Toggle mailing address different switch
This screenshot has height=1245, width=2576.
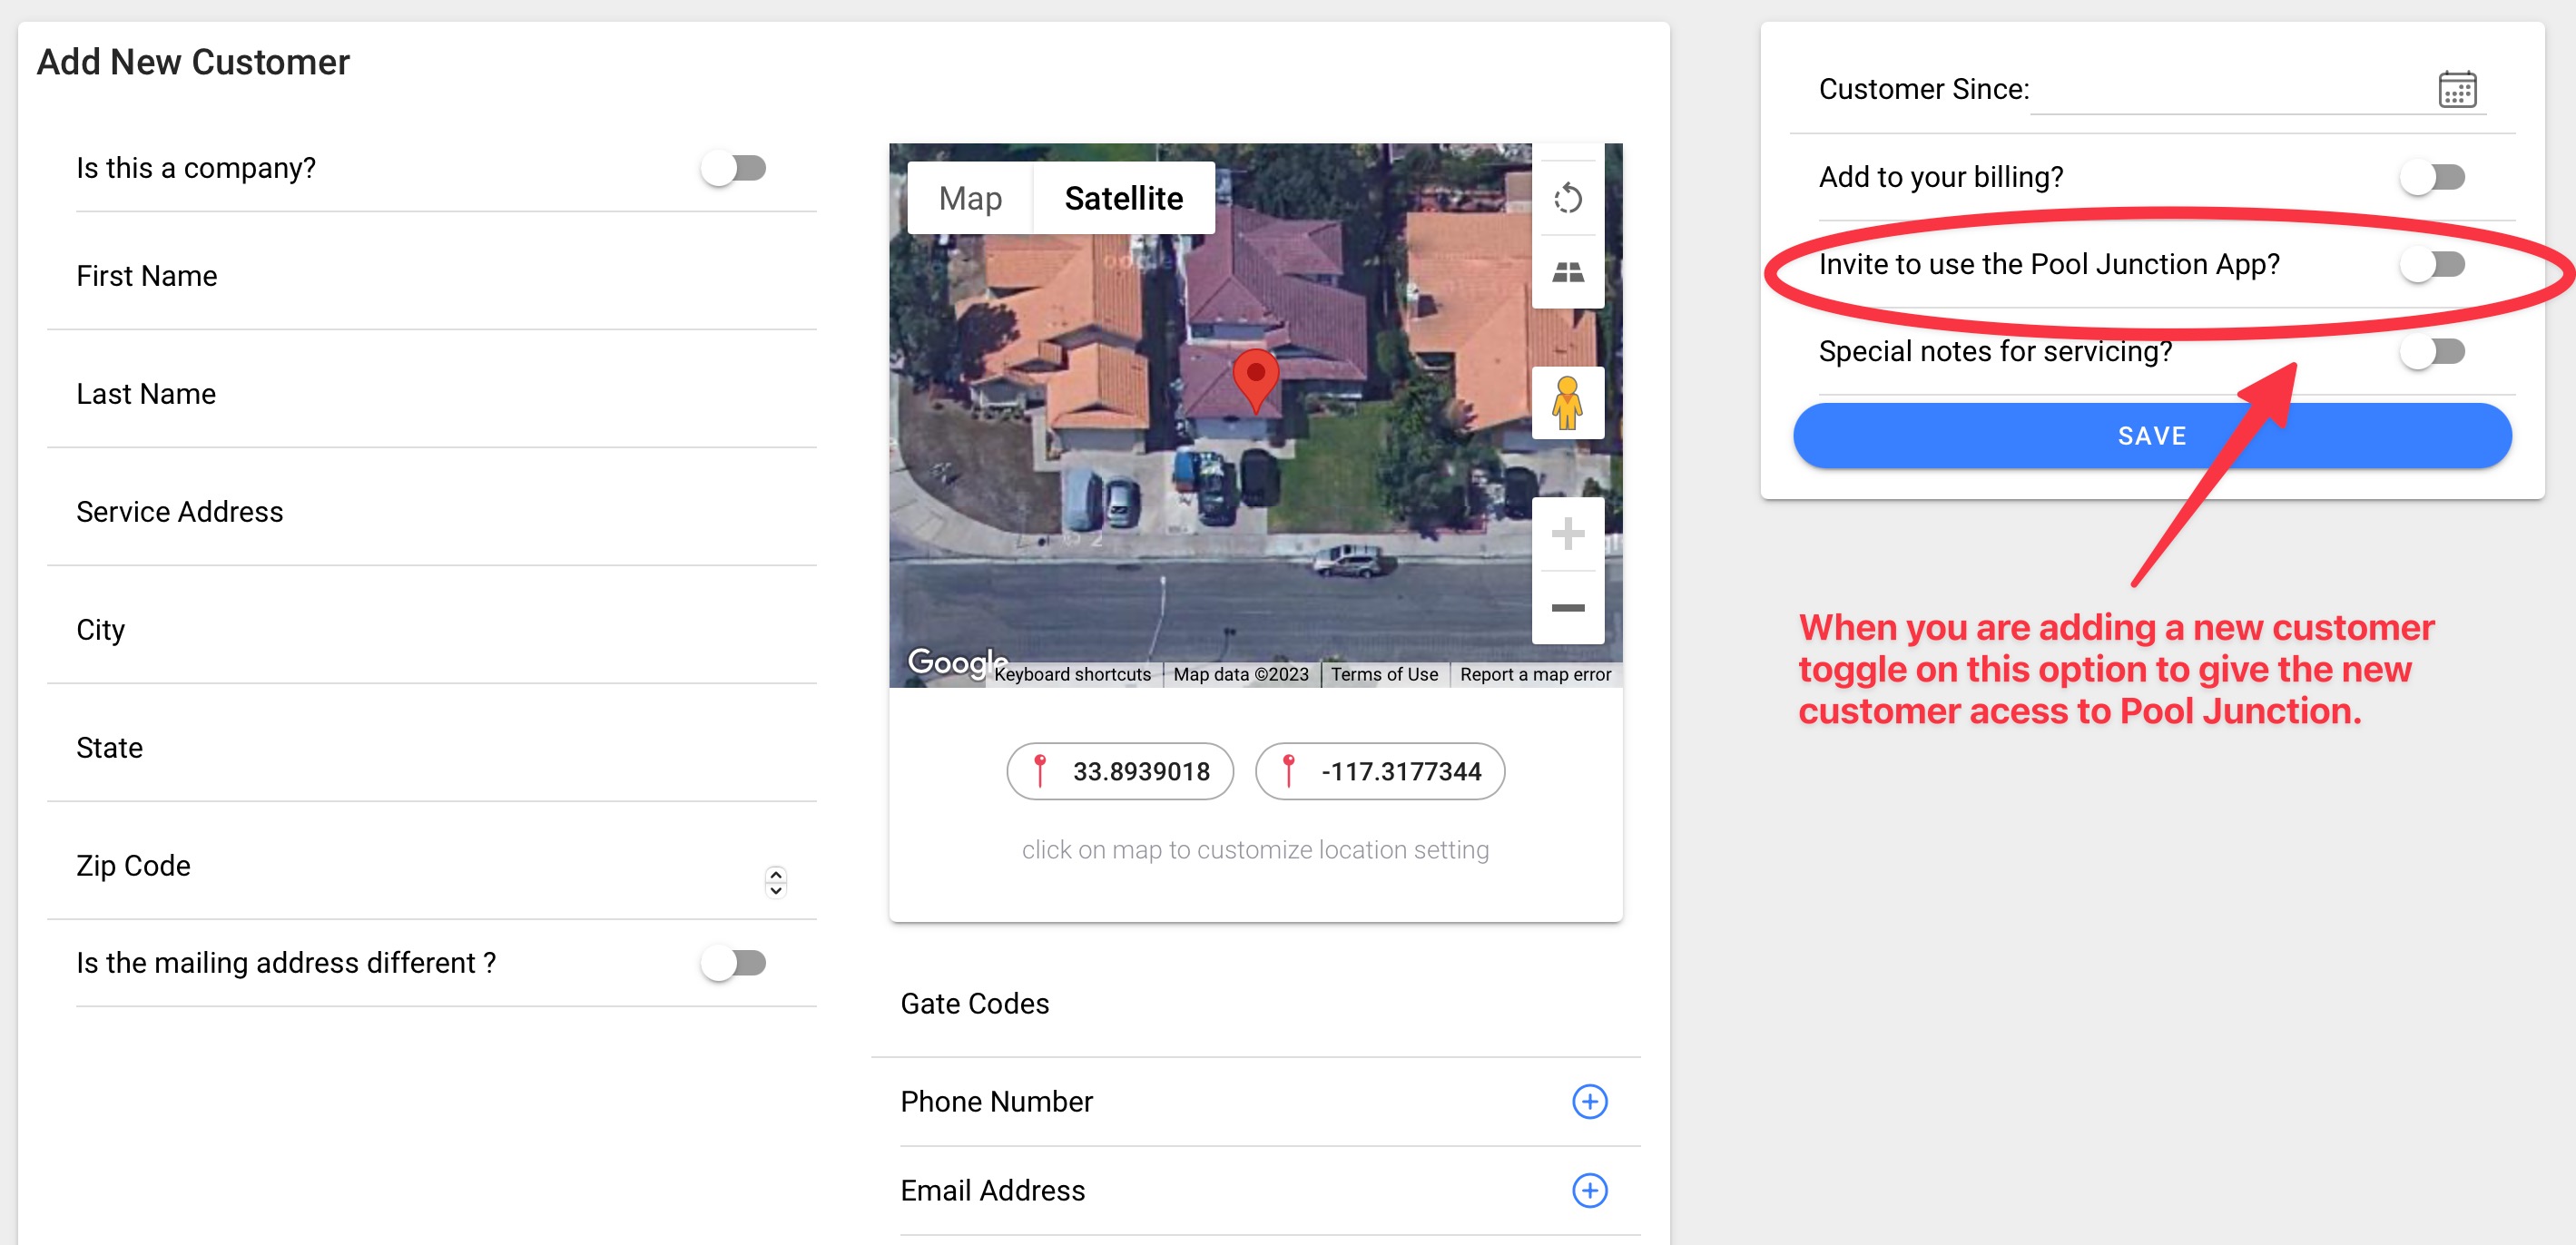pyautogui.click(x=734, y=963)
